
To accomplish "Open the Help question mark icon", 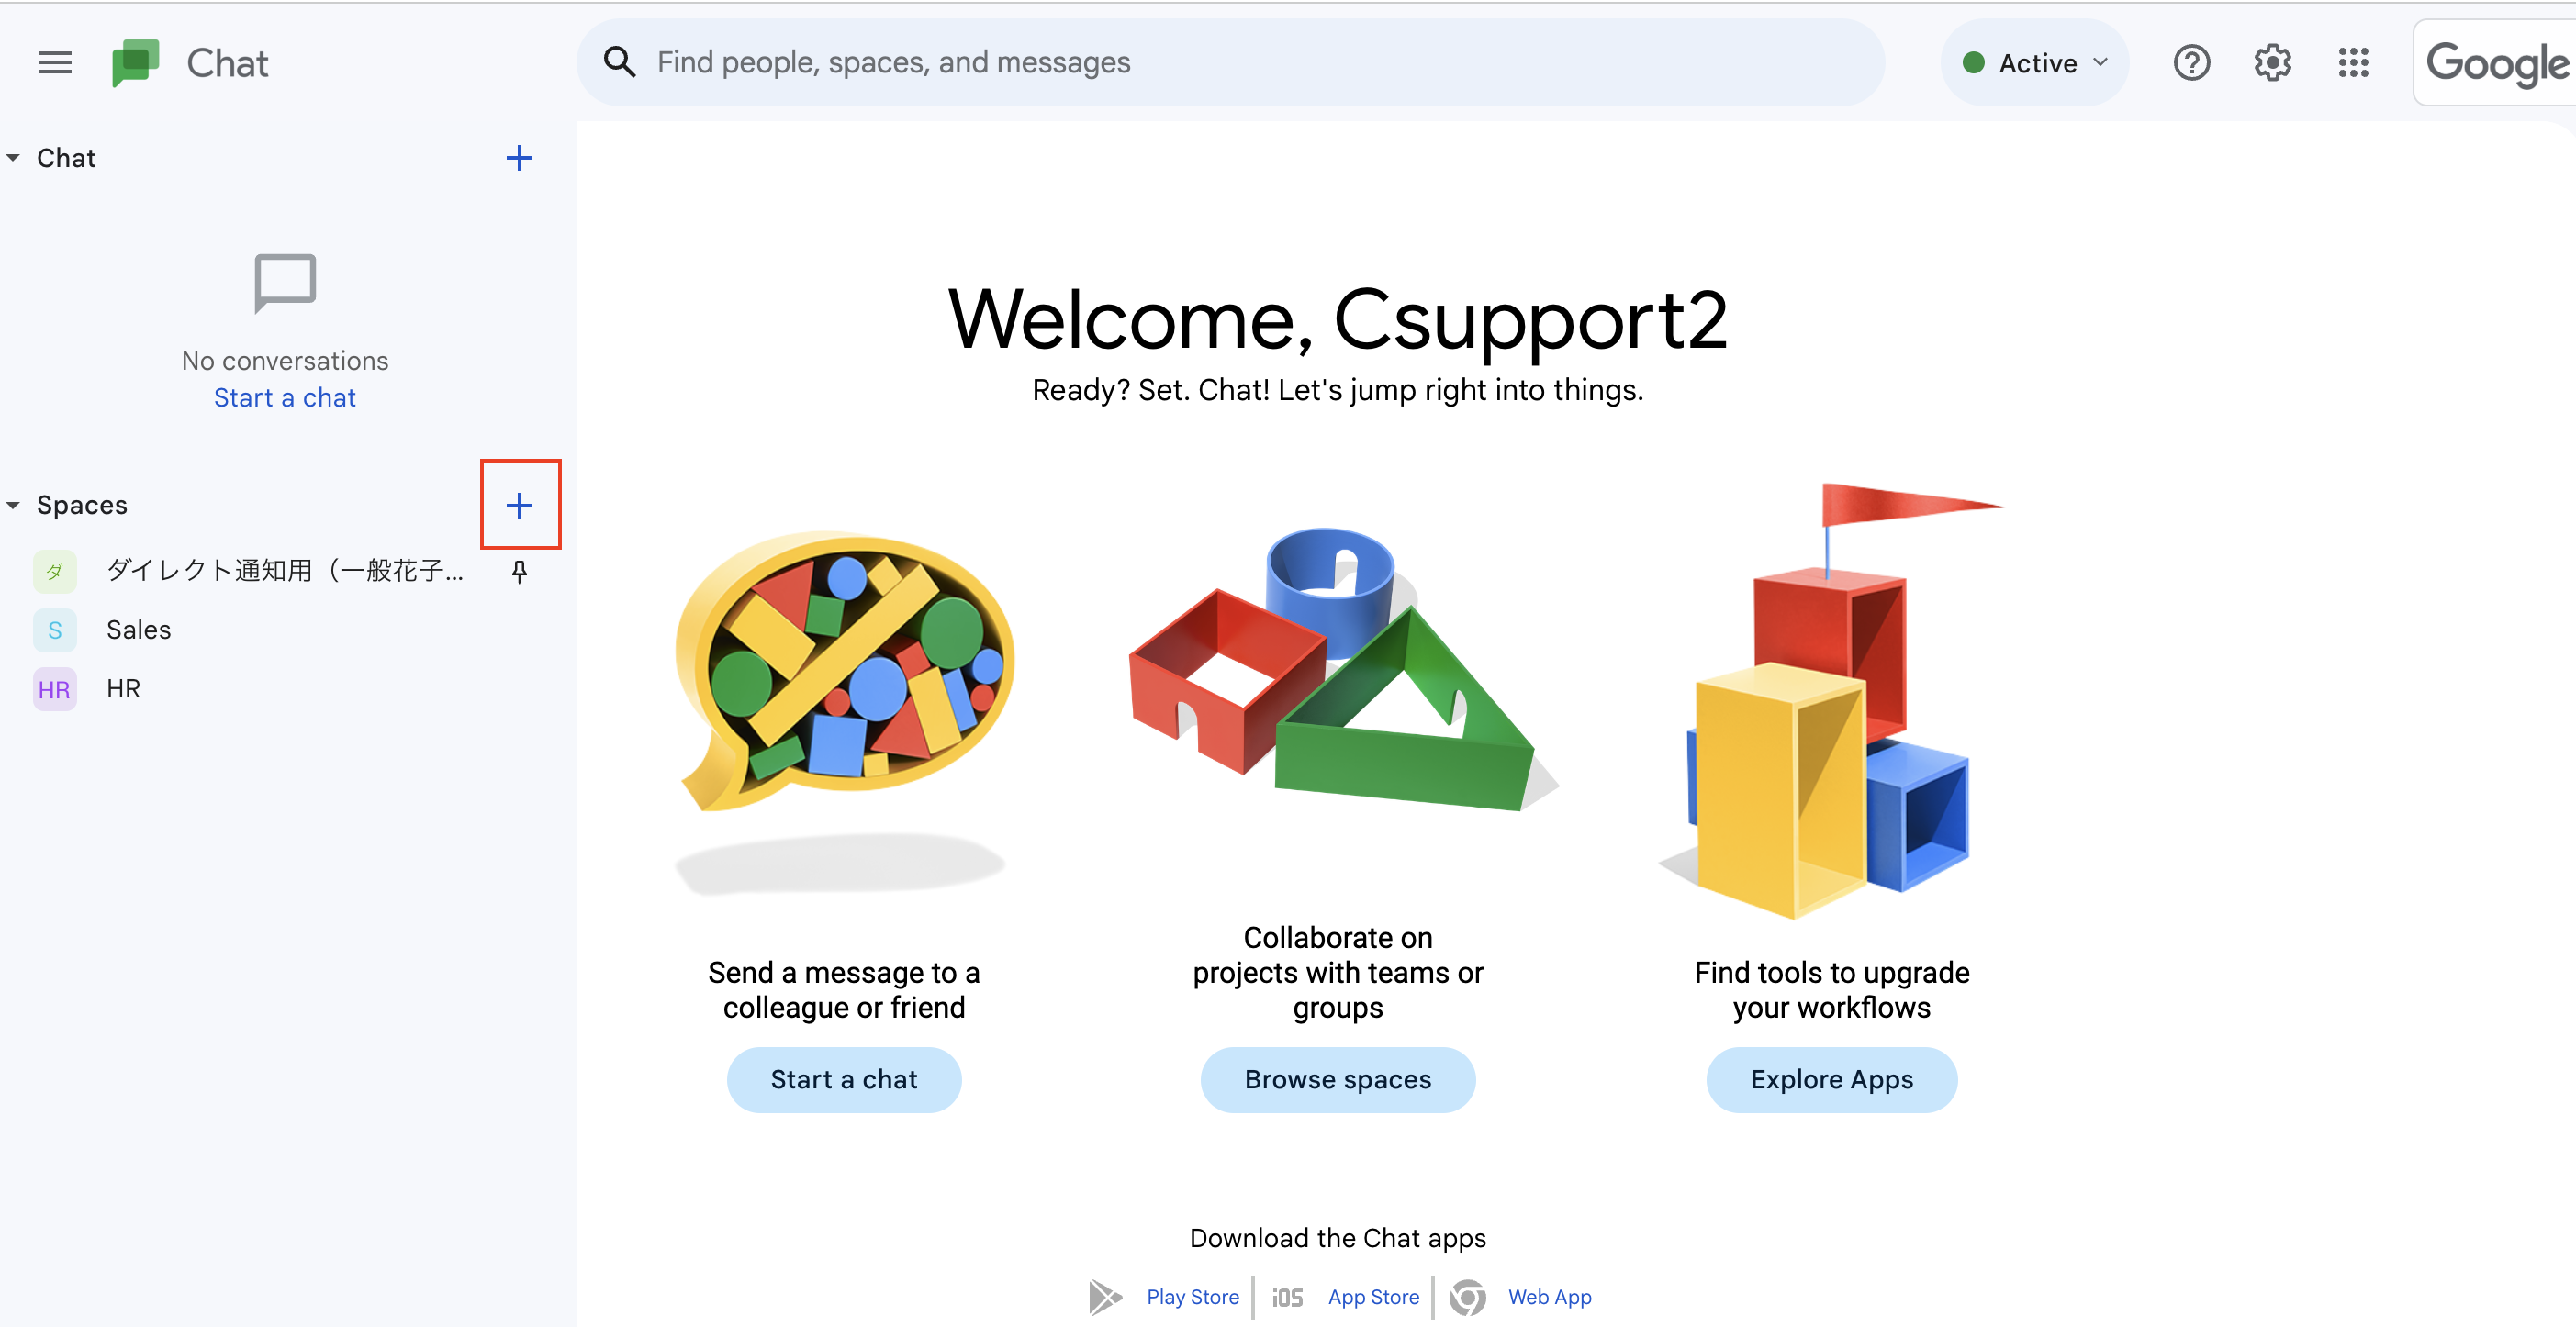I will [2190, 63].
